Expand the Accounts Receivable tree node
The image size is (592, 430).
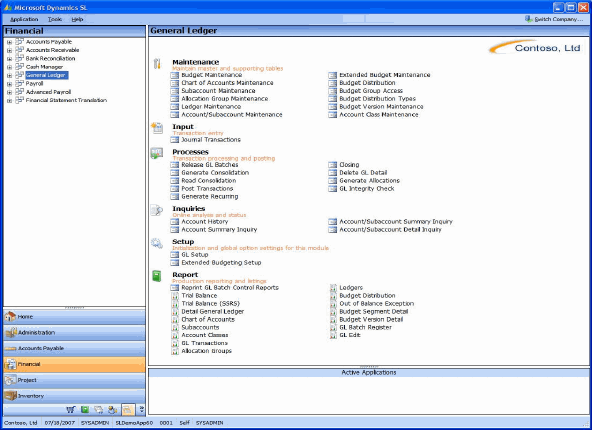coord(9,50)
